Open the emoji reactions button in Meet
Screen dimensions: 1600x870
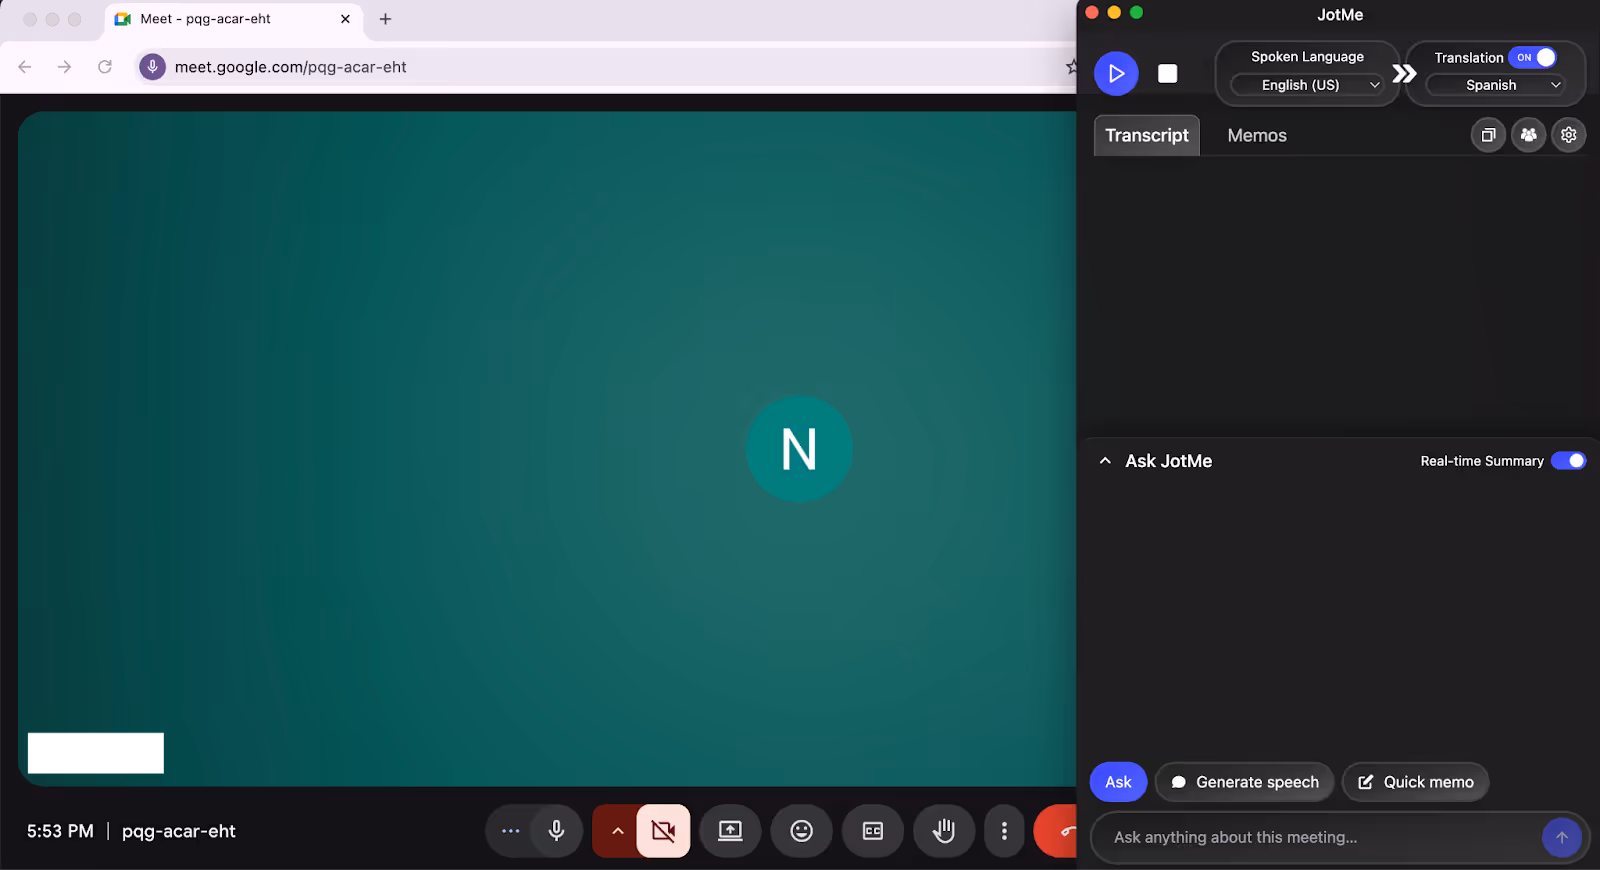point(801,831)
